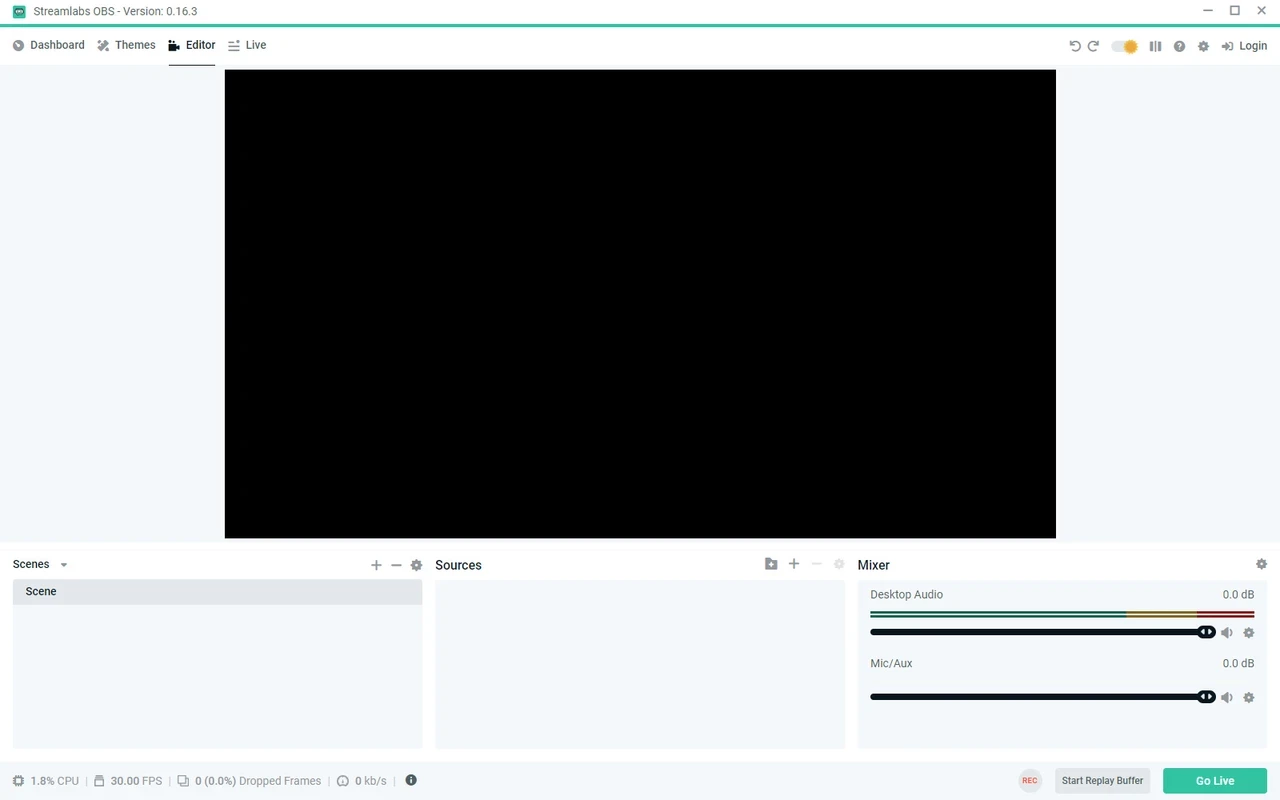Mute Desktop Audio speaker icon
Screen dimensions: 1280x800
[1227, 633]
